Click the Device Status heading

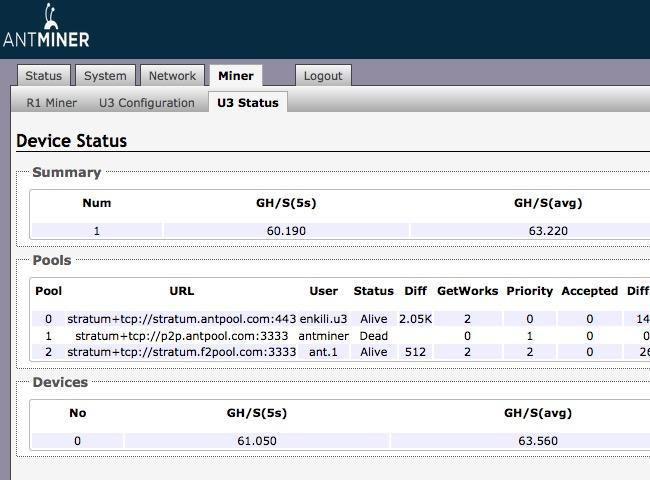coord(72,141)
